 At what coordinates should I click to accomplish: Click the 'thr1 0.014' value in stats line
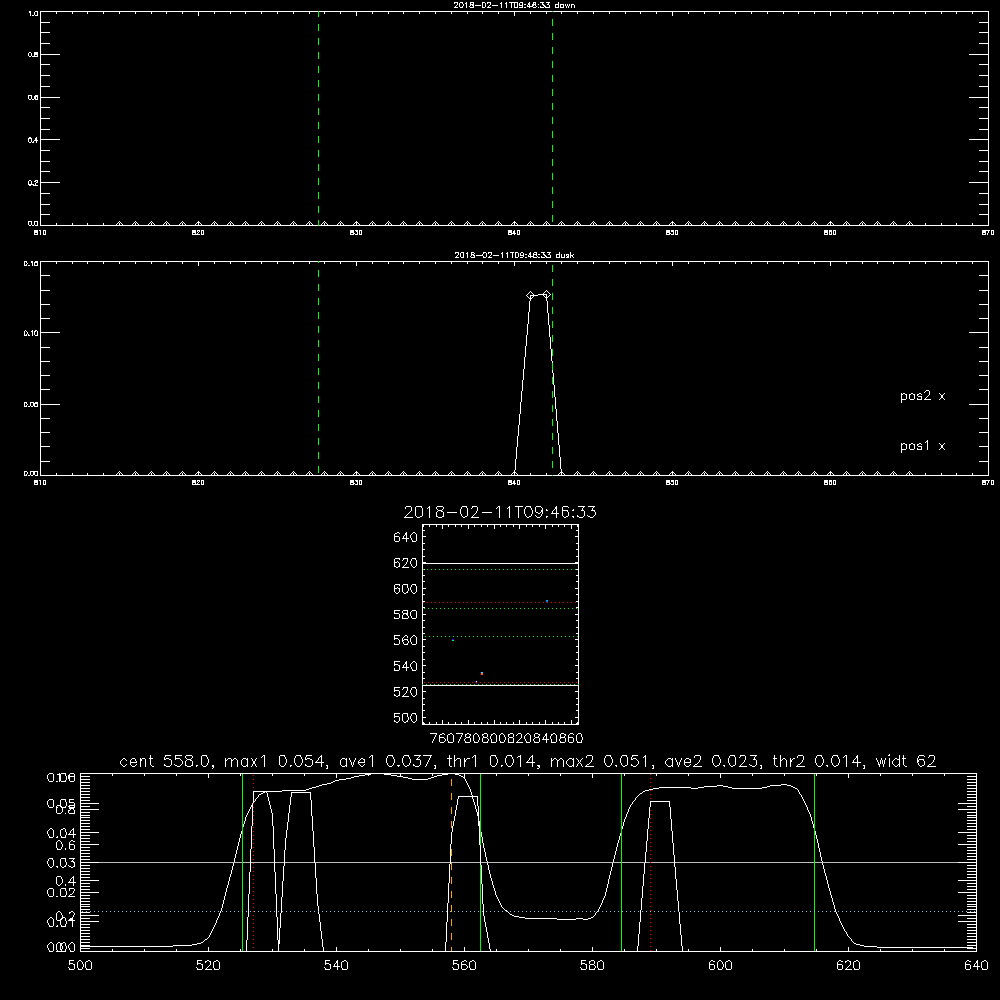point(490,761)
